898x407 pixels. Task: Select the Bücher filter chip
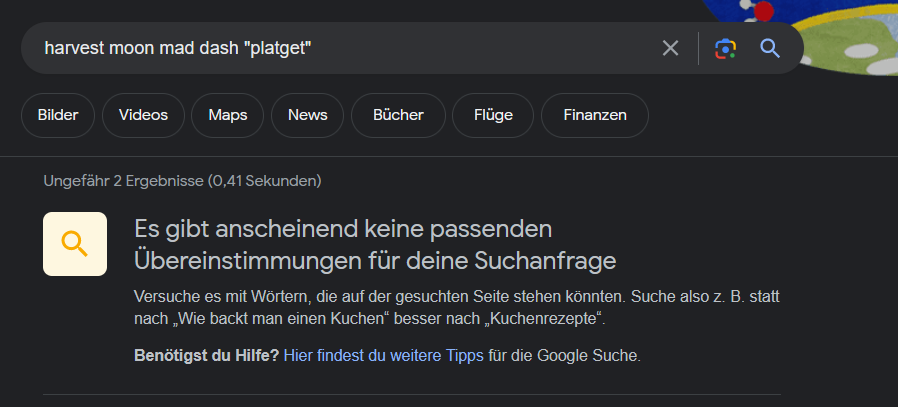398,116
